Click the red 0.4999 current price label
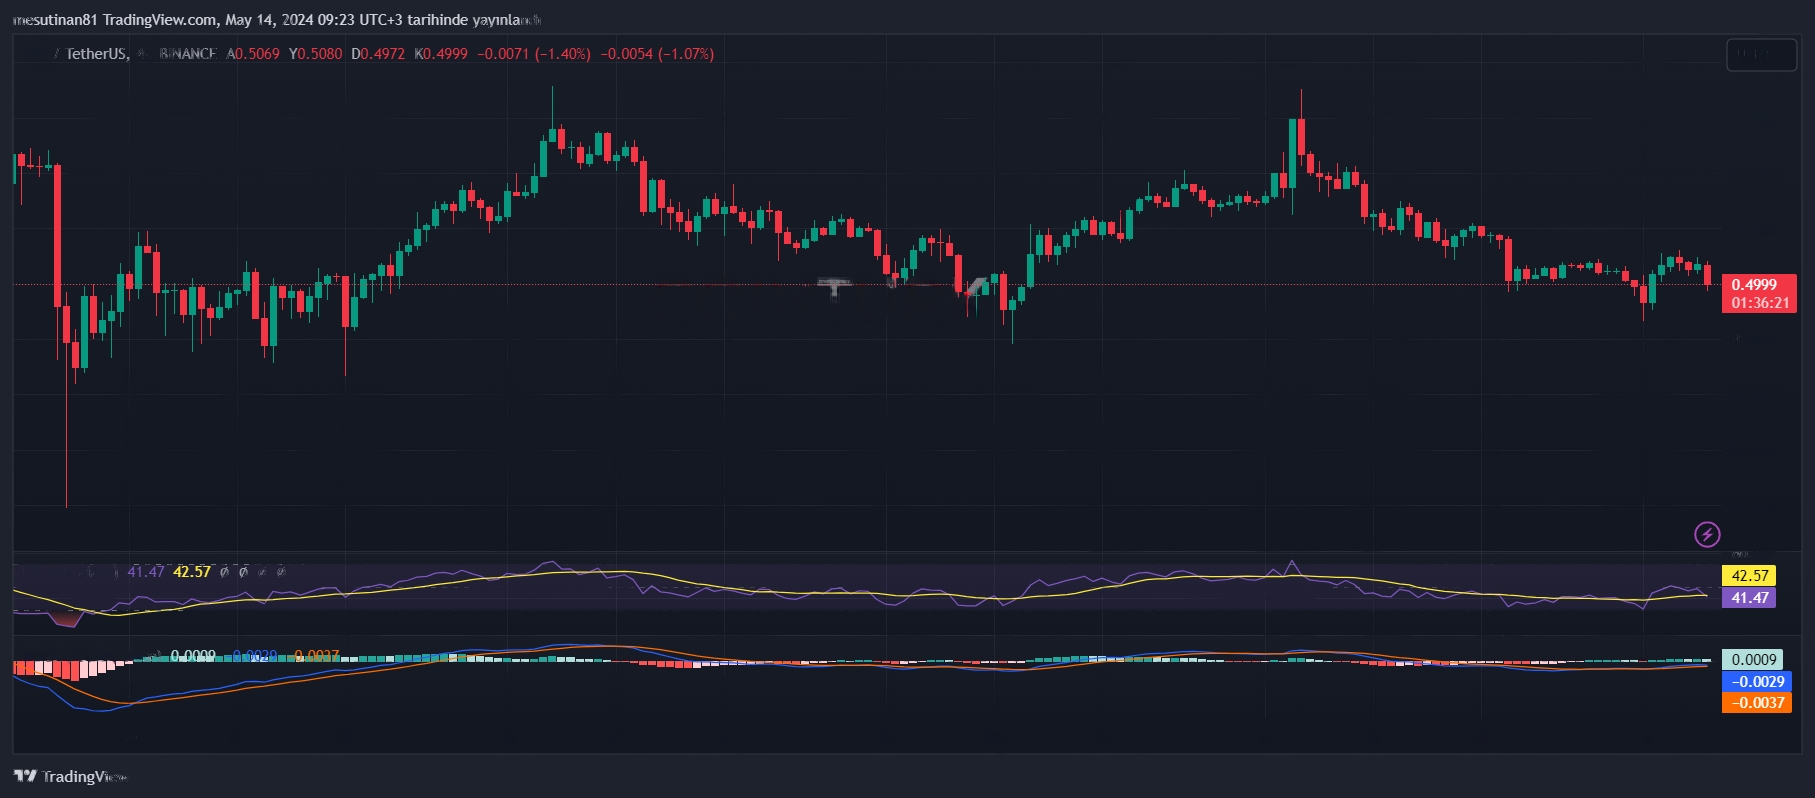This screenshot has height=798, width=1815. [x=1757, y=285]
